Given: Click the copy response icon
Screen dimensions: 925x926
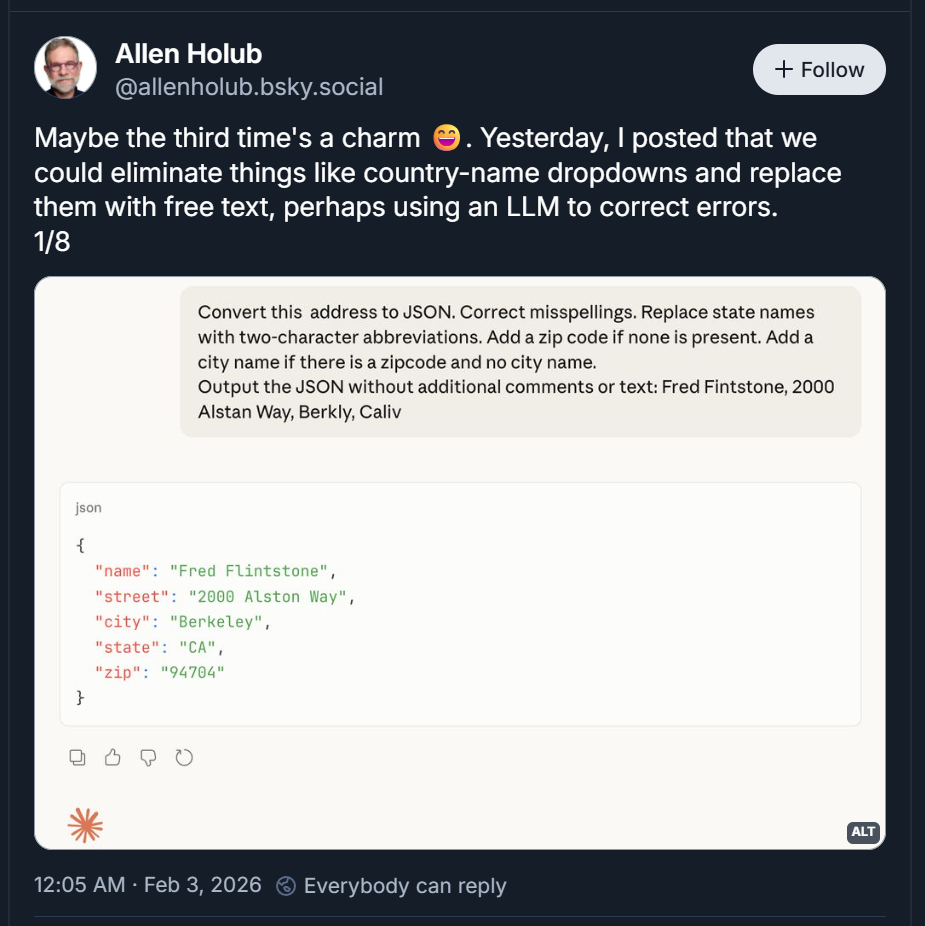Looking at the screenshot, I should (x=78, y=758).
